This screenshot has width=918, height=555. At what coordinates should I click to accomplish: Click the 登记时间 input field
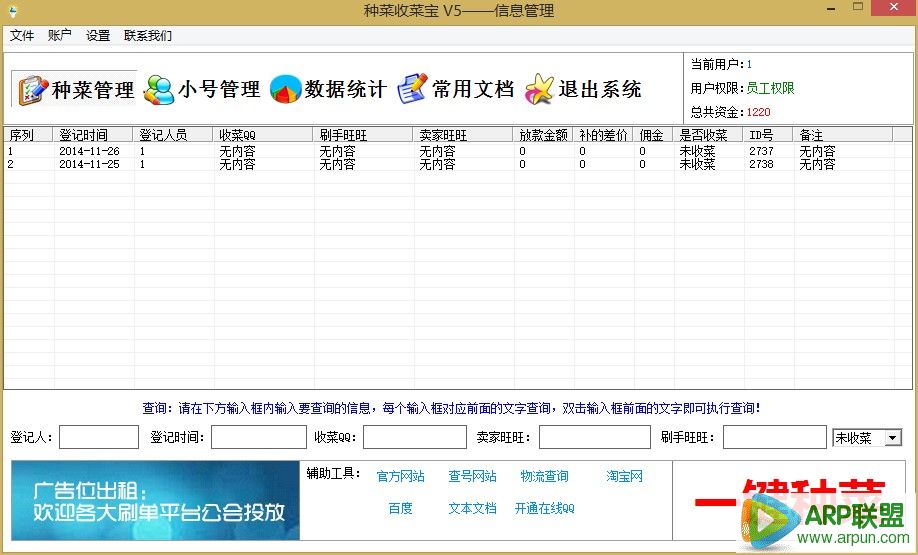click(259, 437)
